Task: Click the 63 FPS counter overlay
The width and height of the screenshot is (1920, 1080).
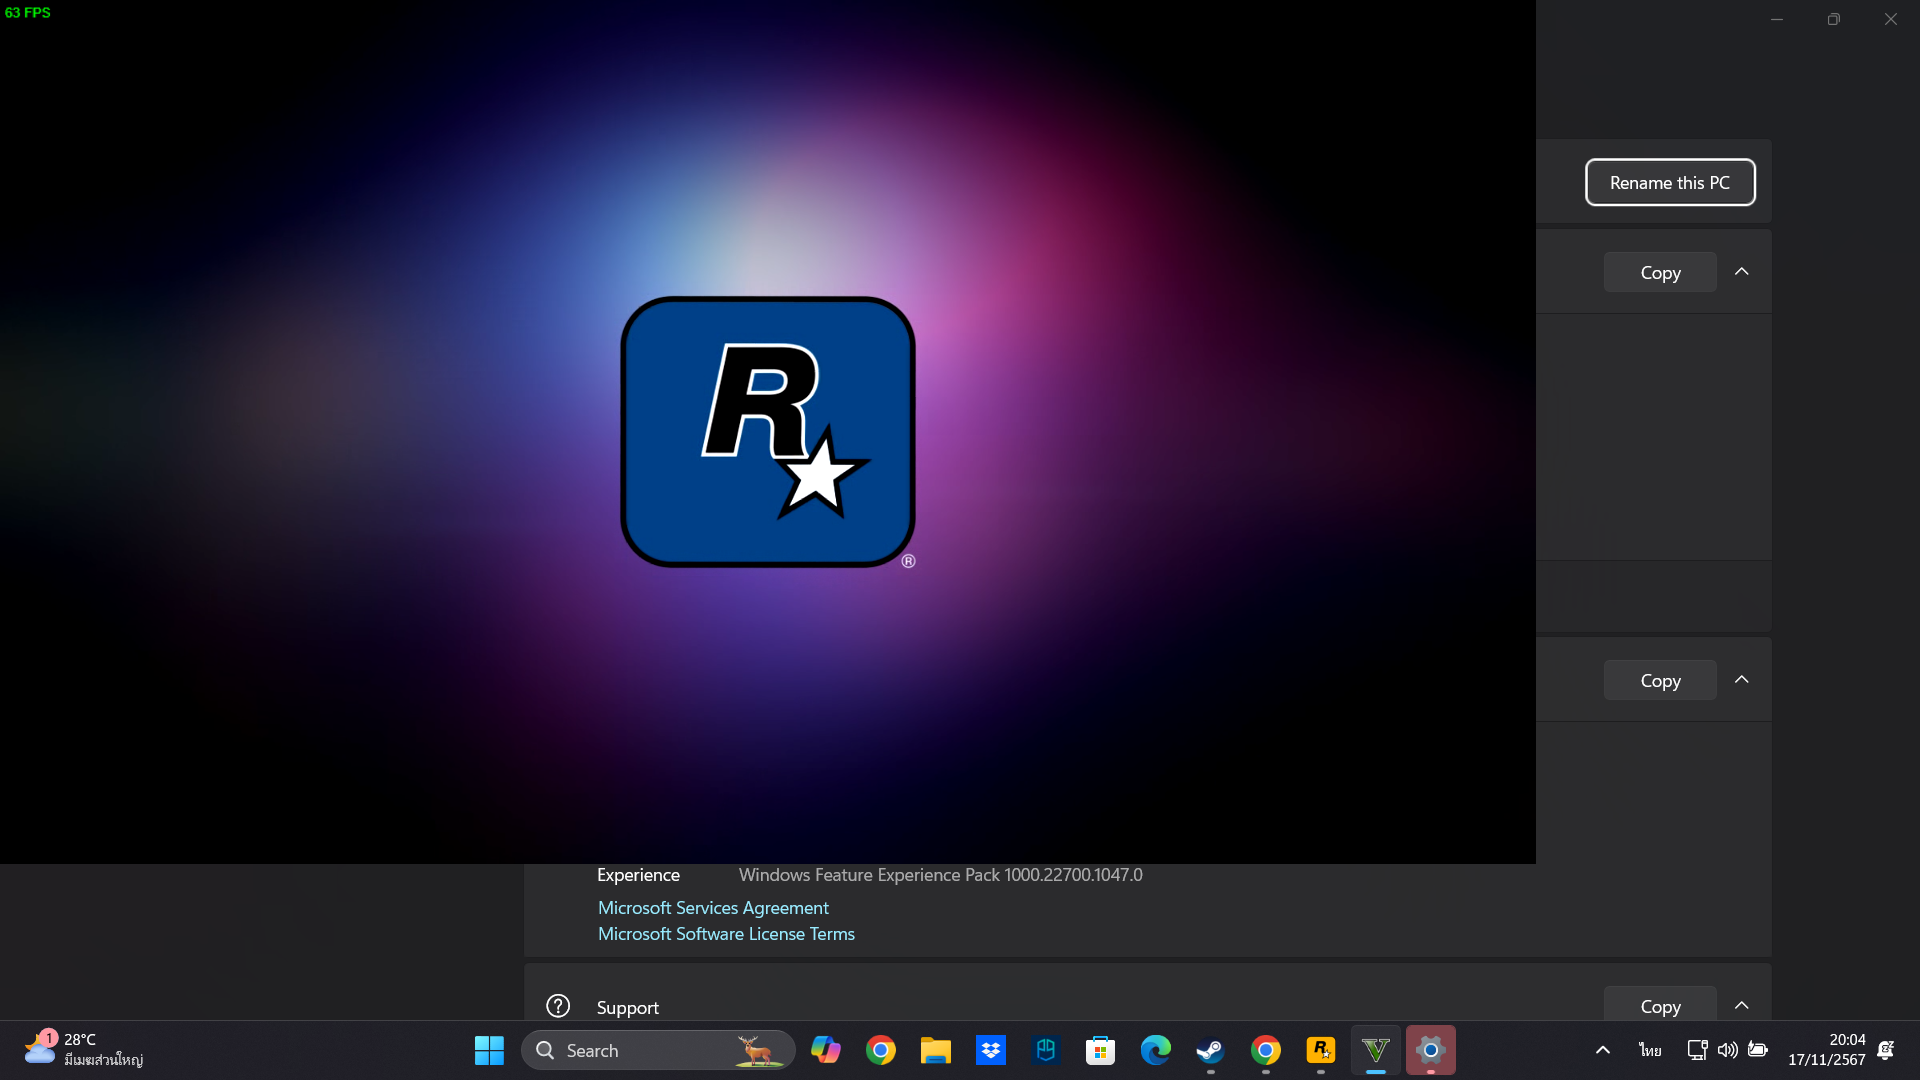Action: (28, 12)
